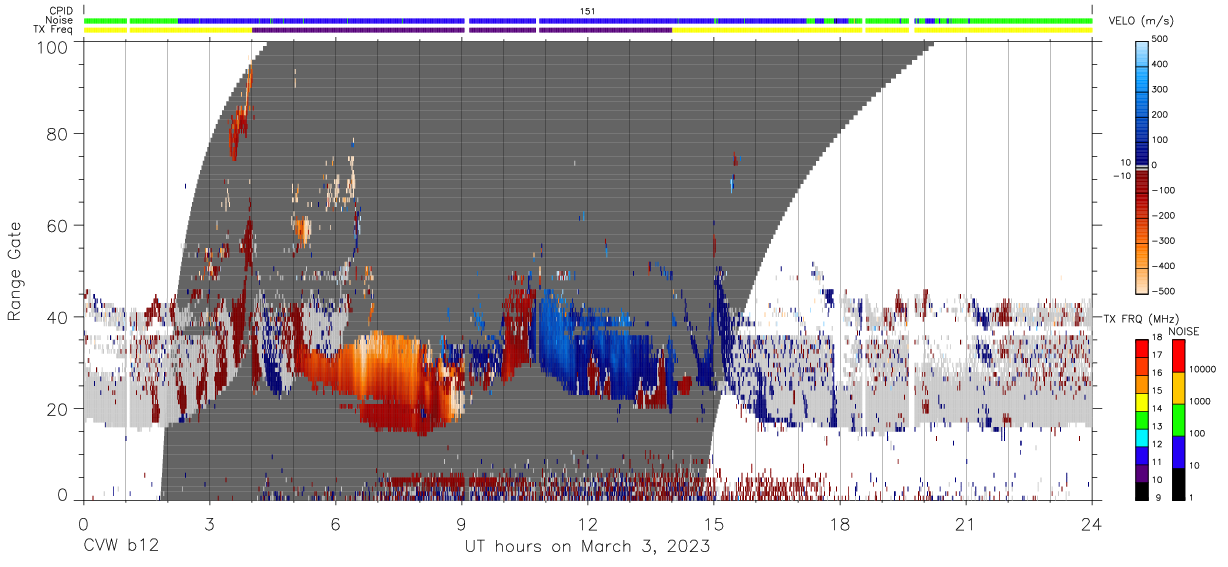Select the CPID value 151
Viewport: 1228px width, 567px height.
(x=587, y=10)
